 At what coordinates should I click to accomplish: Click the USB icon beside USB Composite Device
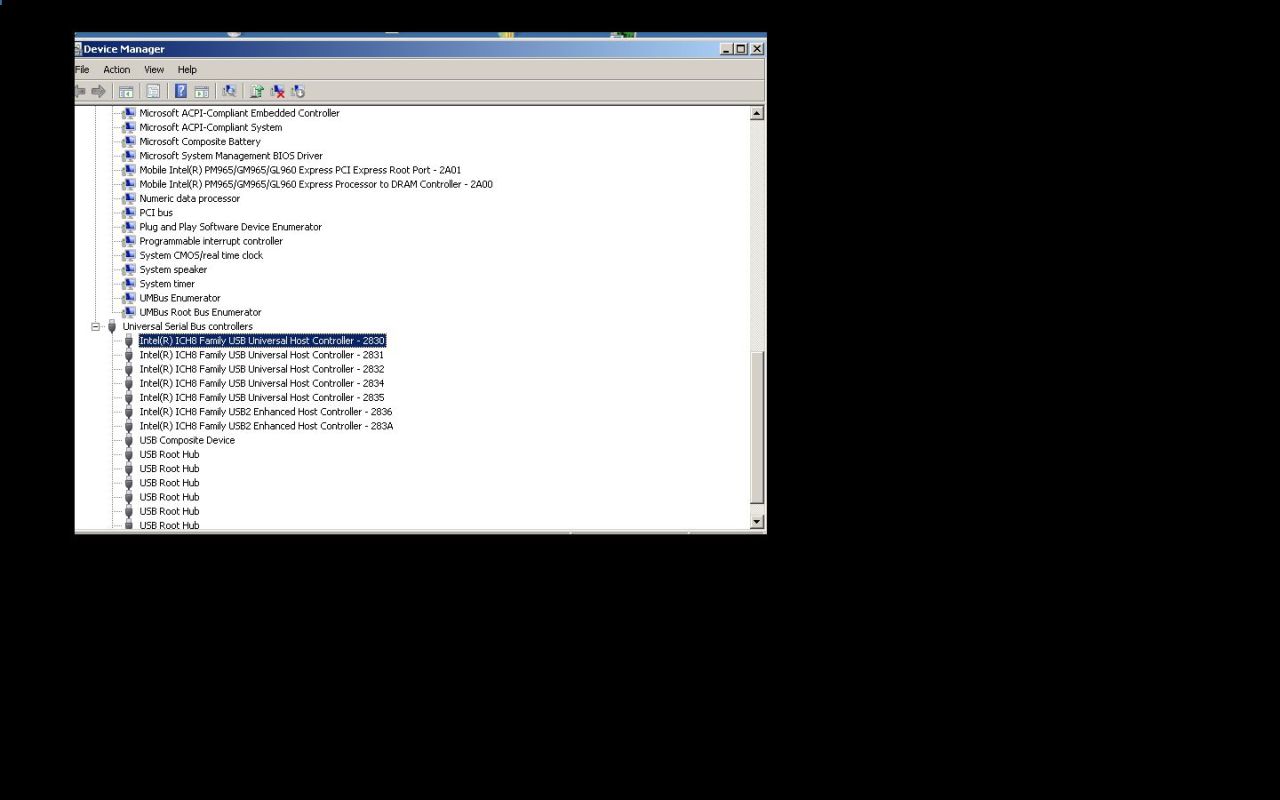[128, 441]
